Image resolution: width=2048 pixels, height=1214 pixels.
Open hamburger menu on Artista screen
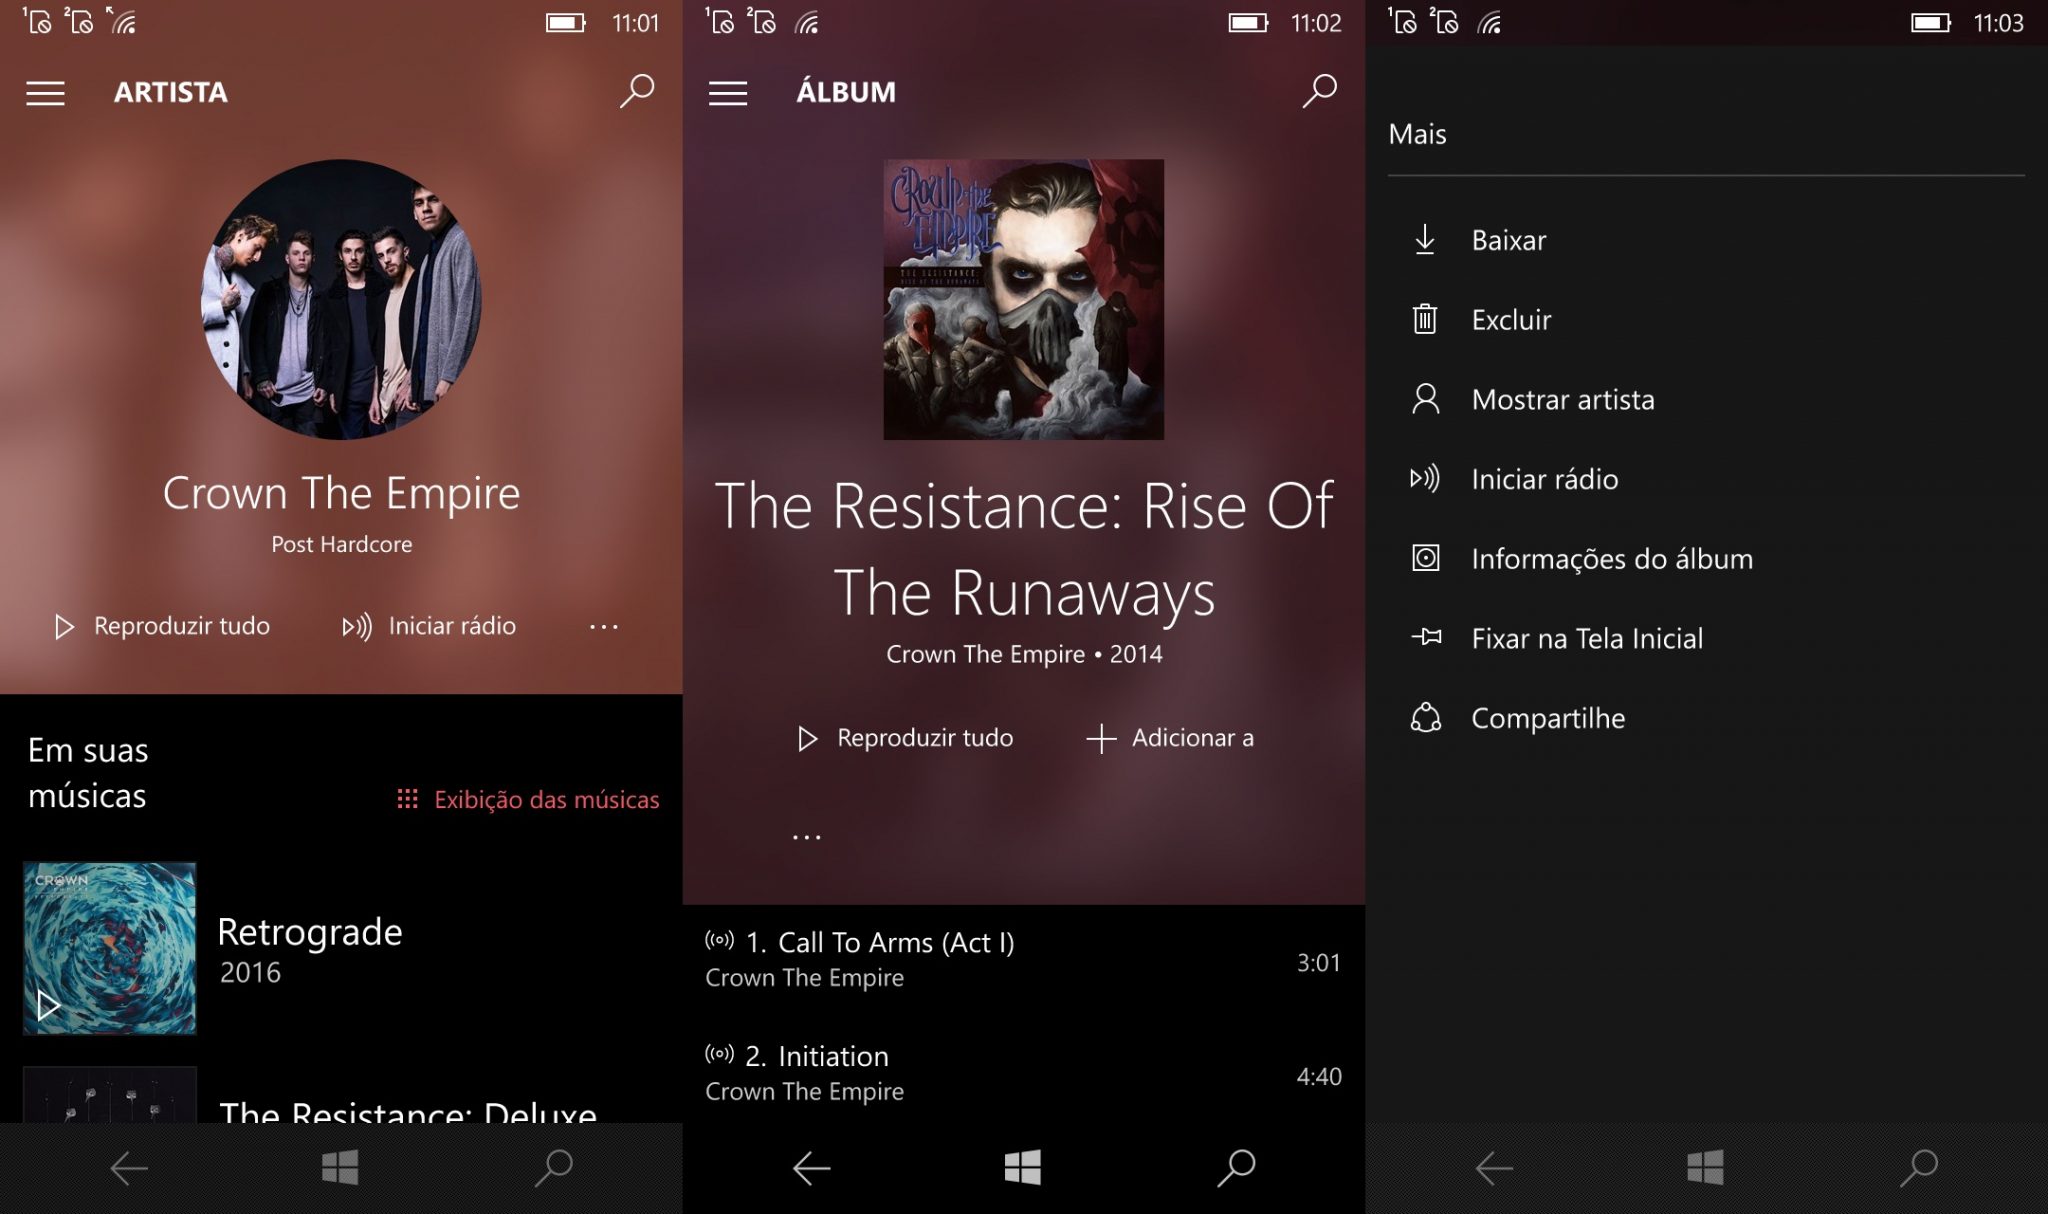45,93
